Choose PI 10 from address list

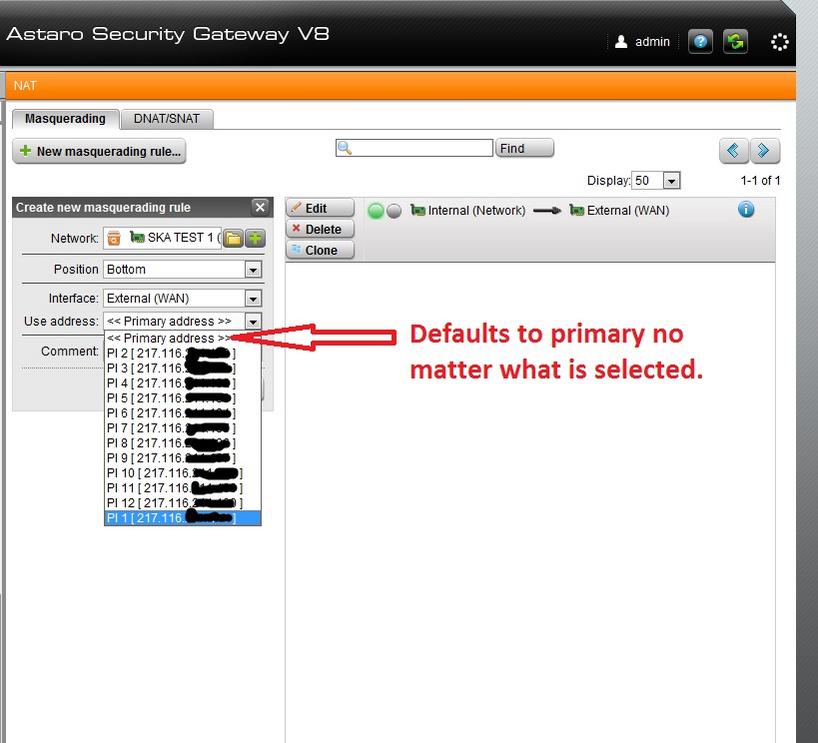pyautogui.click(x=183, y=473)
